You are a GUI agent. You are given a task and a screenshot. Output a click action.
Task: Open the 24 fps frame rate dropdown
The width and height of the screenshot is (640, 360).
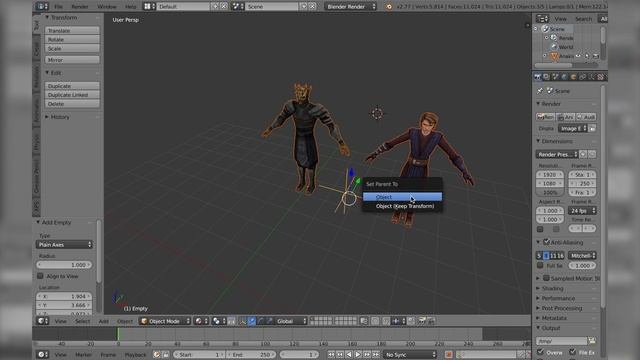(x=582, y=211)
